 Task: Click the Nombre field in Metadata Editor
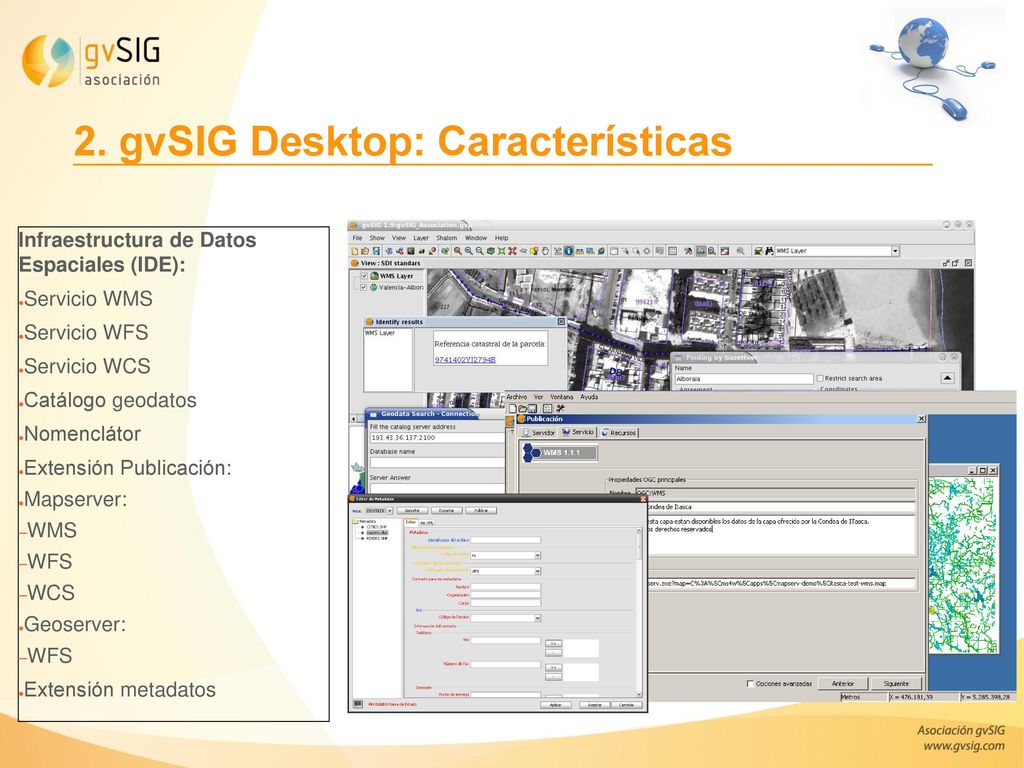point(505,588)
